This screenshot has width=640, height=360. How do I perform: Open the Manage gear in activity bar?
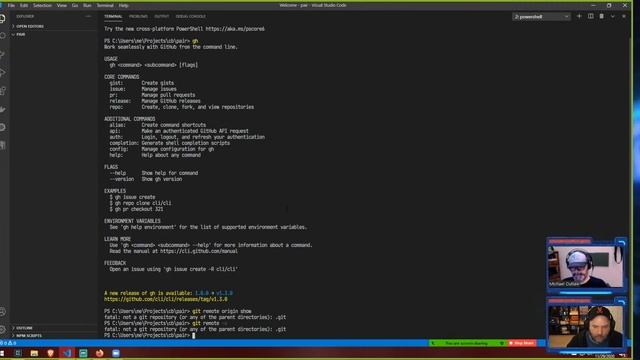point(3,329)
